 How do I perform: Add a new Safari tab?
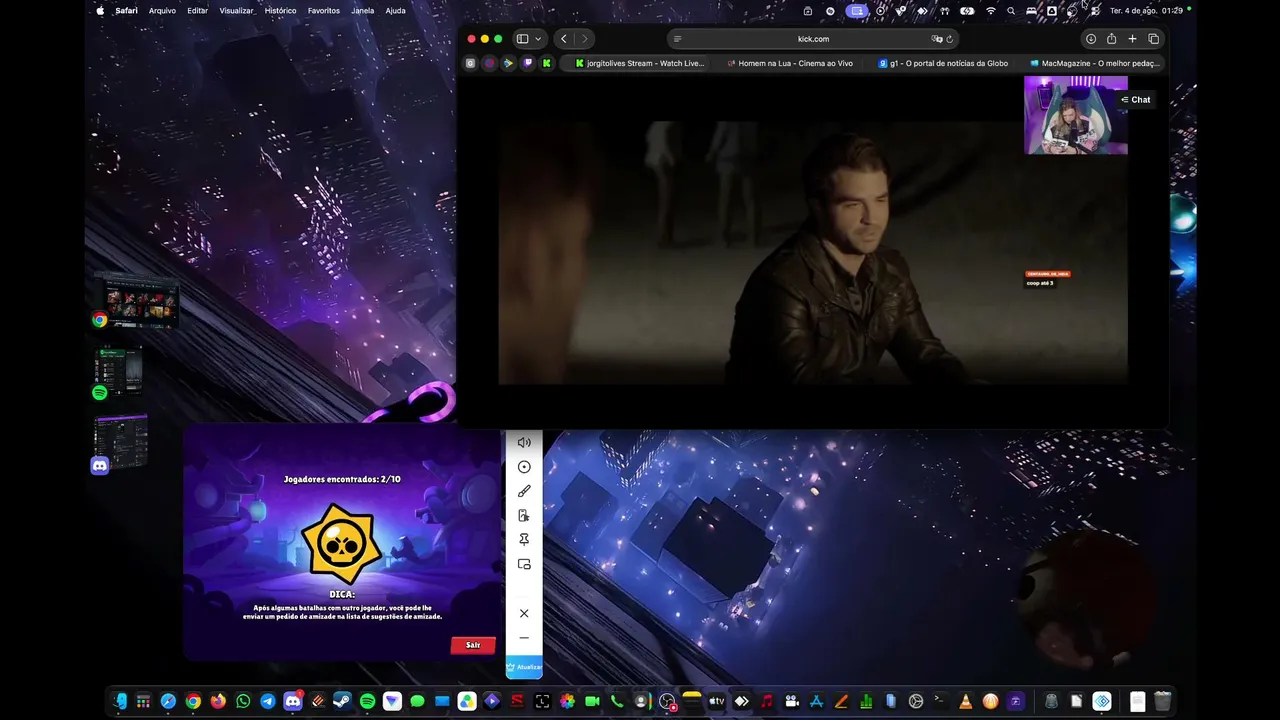(x=1132, y=39)
